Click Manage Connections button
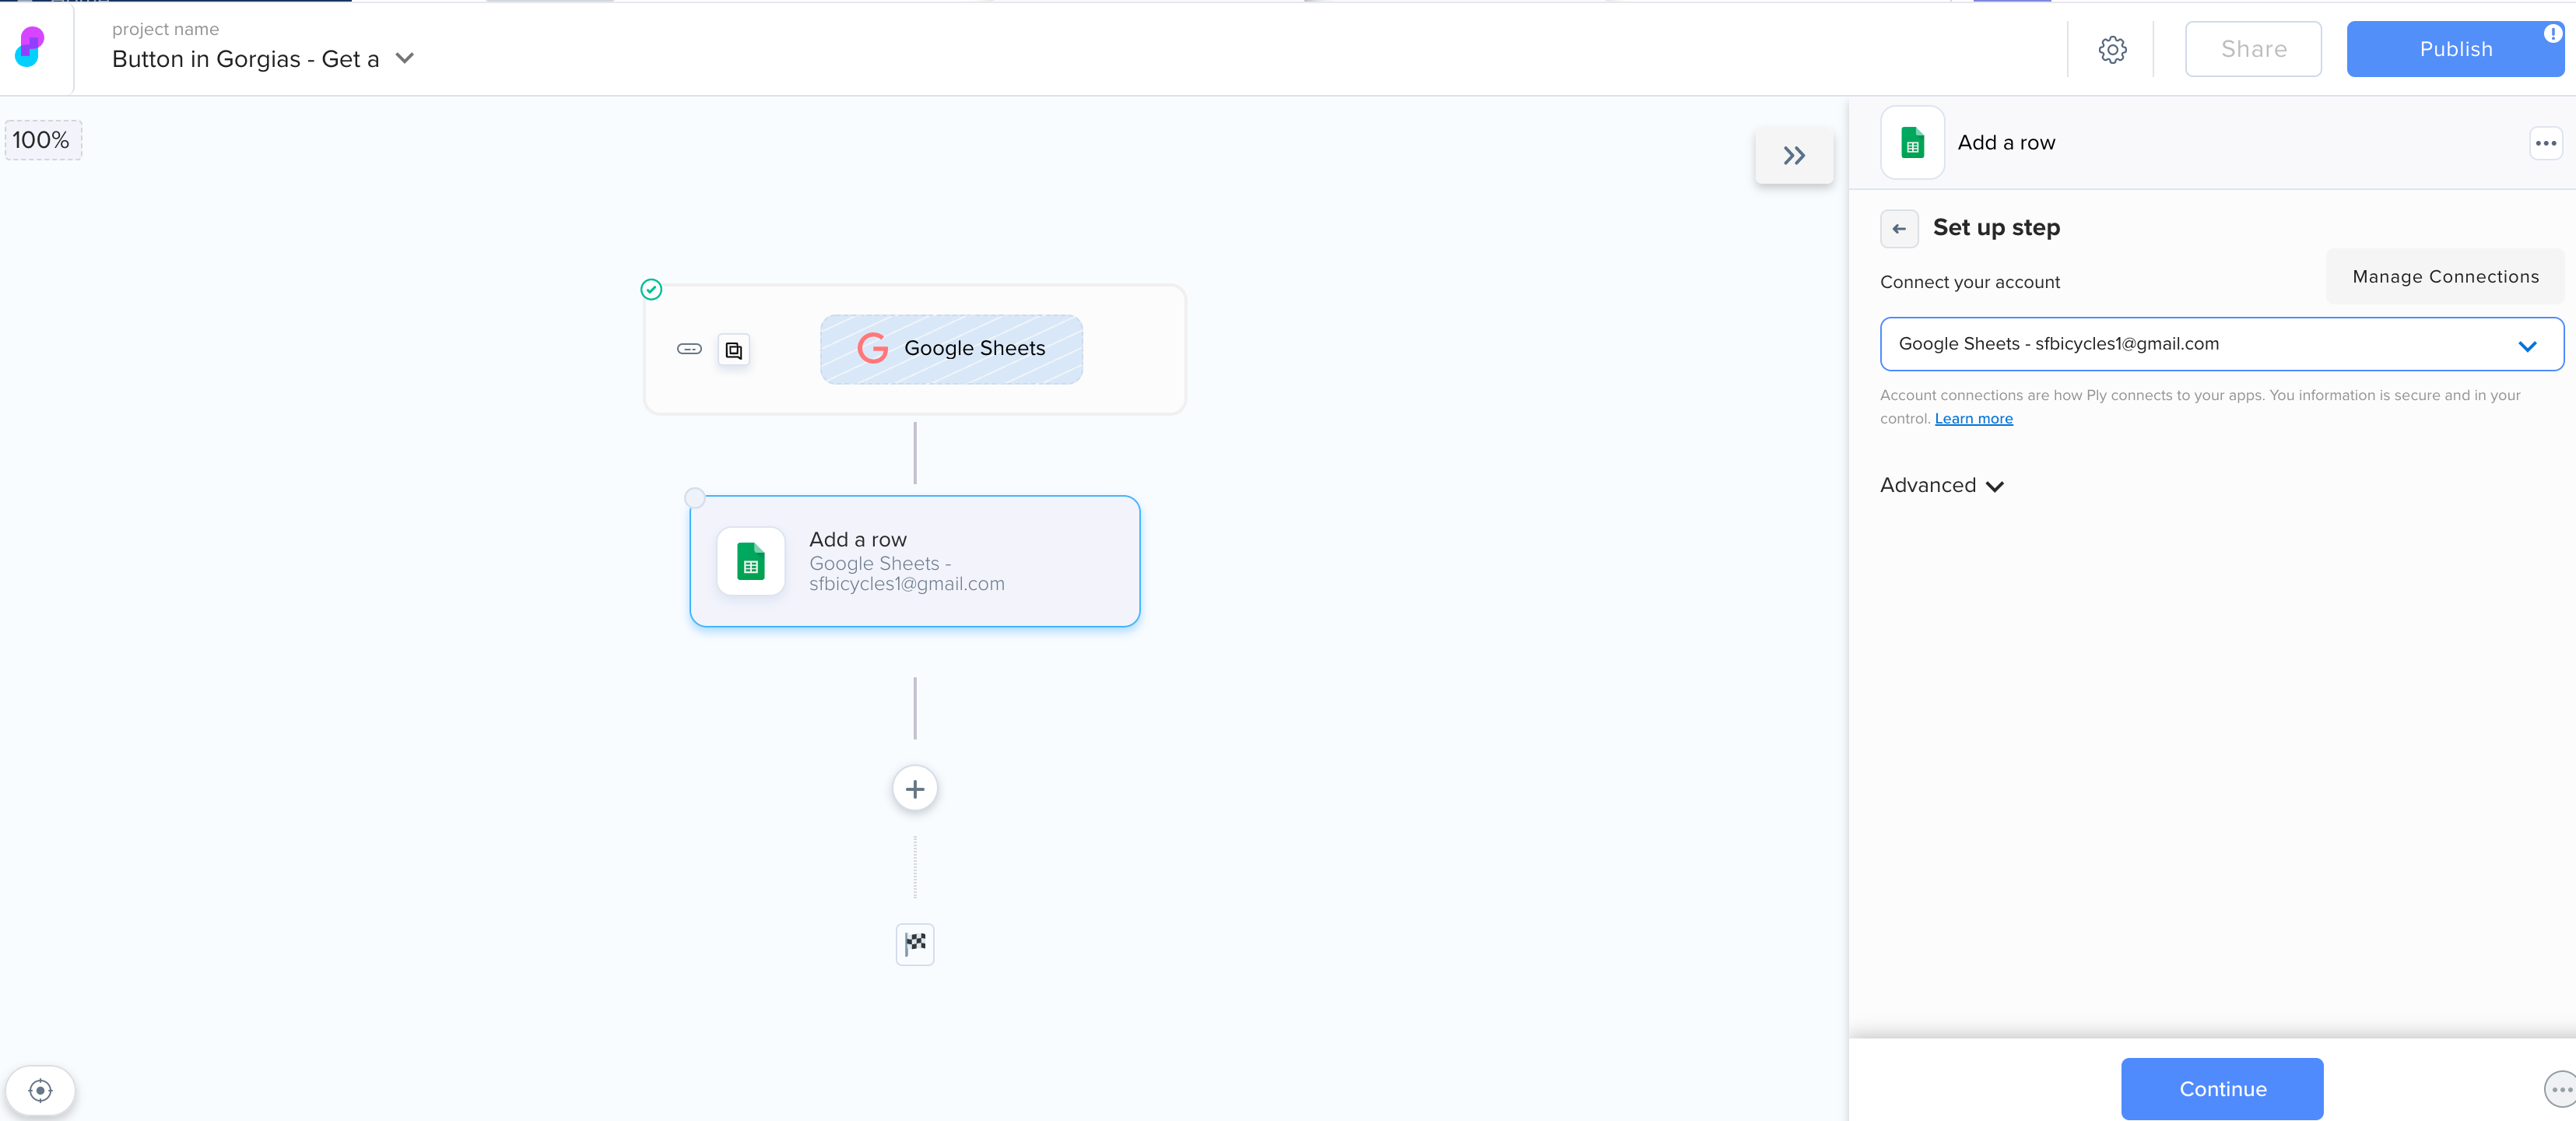Image resolution: width=2576 pixels, height=1121 pixels. [x=2445, y=276]
